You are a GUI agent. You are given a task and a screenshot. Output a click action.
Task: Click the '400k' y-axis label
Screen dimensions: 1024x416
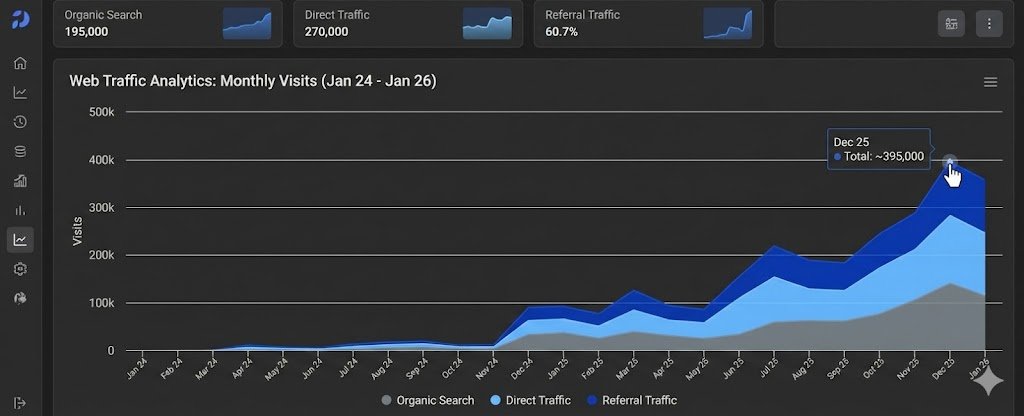click(101, 160)
